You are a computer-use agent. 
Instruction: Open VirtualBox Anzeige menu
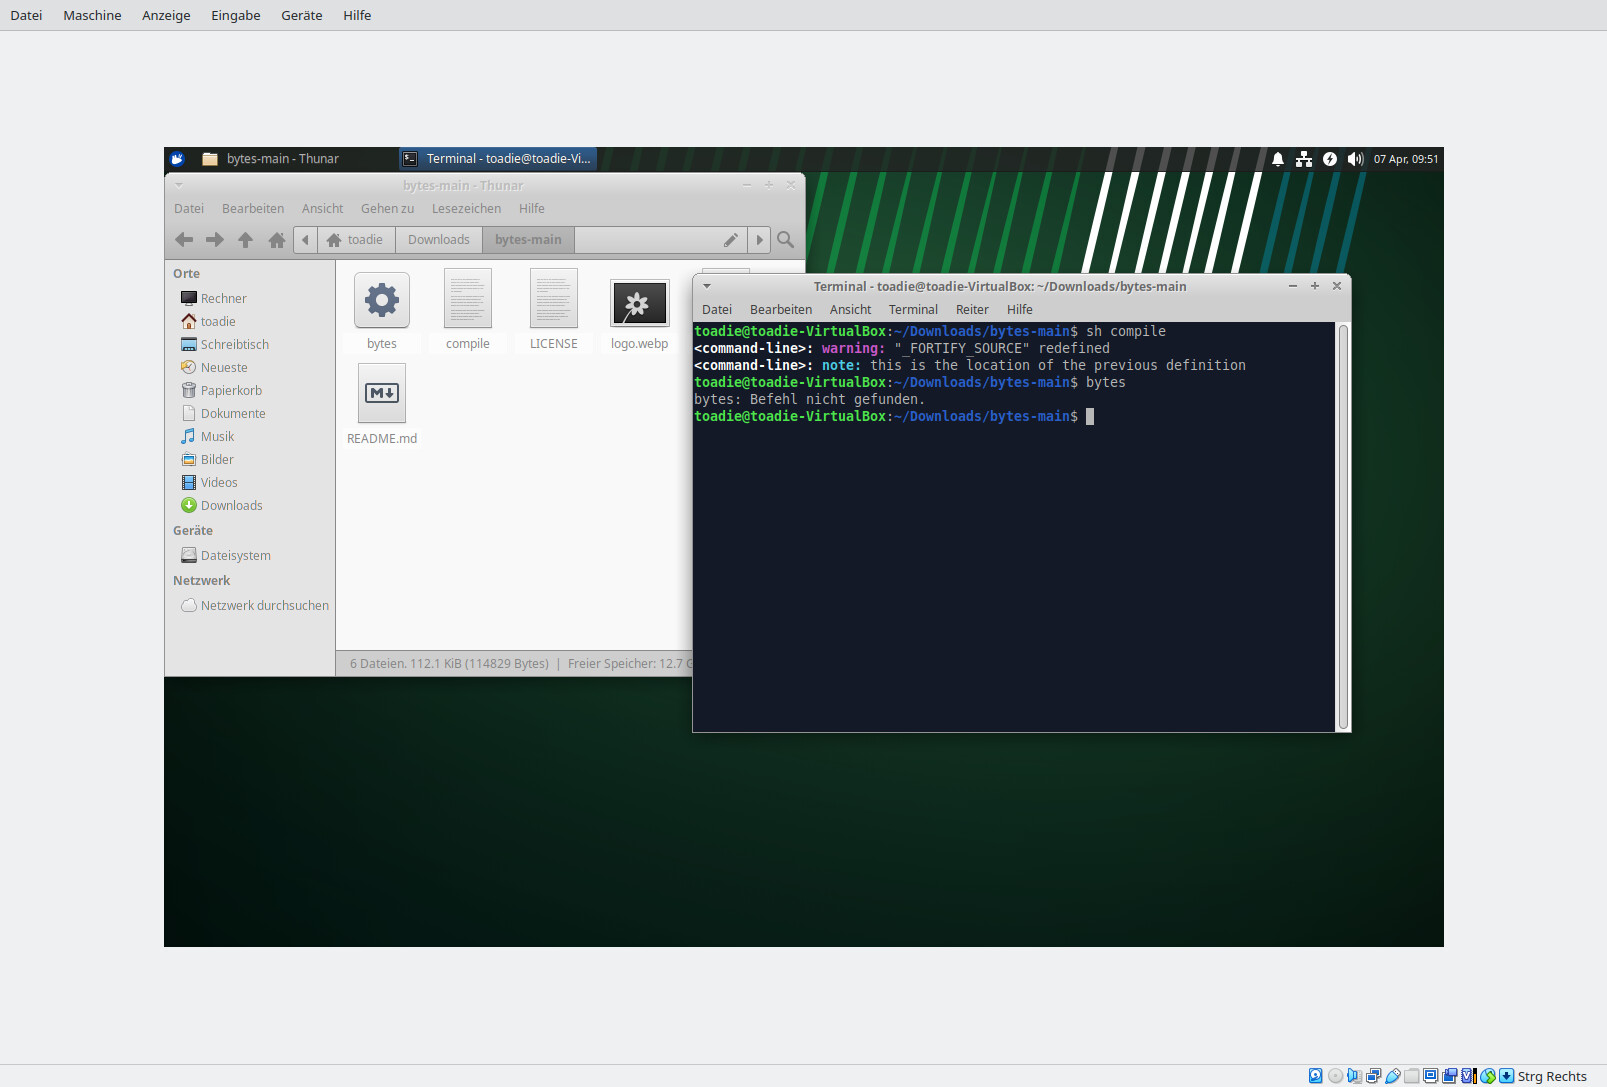click(x=166, y=15)
